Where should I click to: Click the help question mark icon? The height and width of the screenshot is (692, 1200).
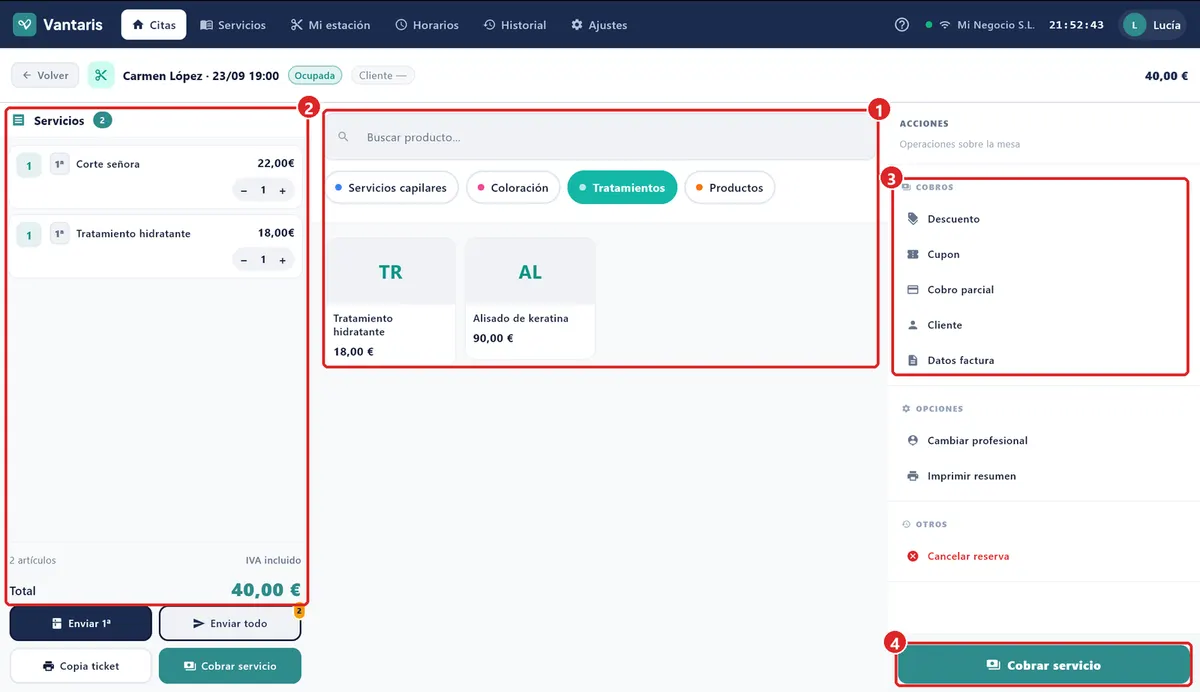tap(902, 25)
